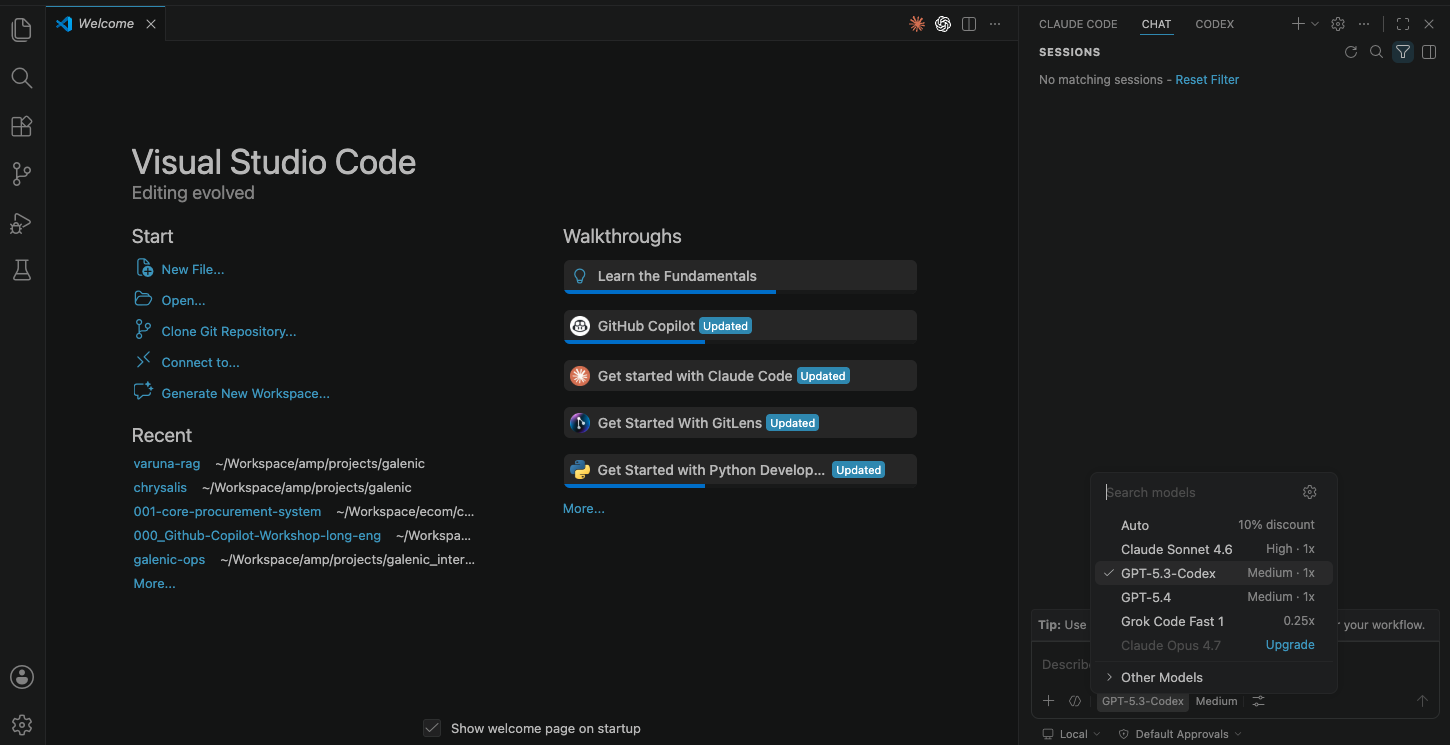This screenshot has width=1450, height=745.
Task: Click Clone Git Repository link
Action: 229,331
